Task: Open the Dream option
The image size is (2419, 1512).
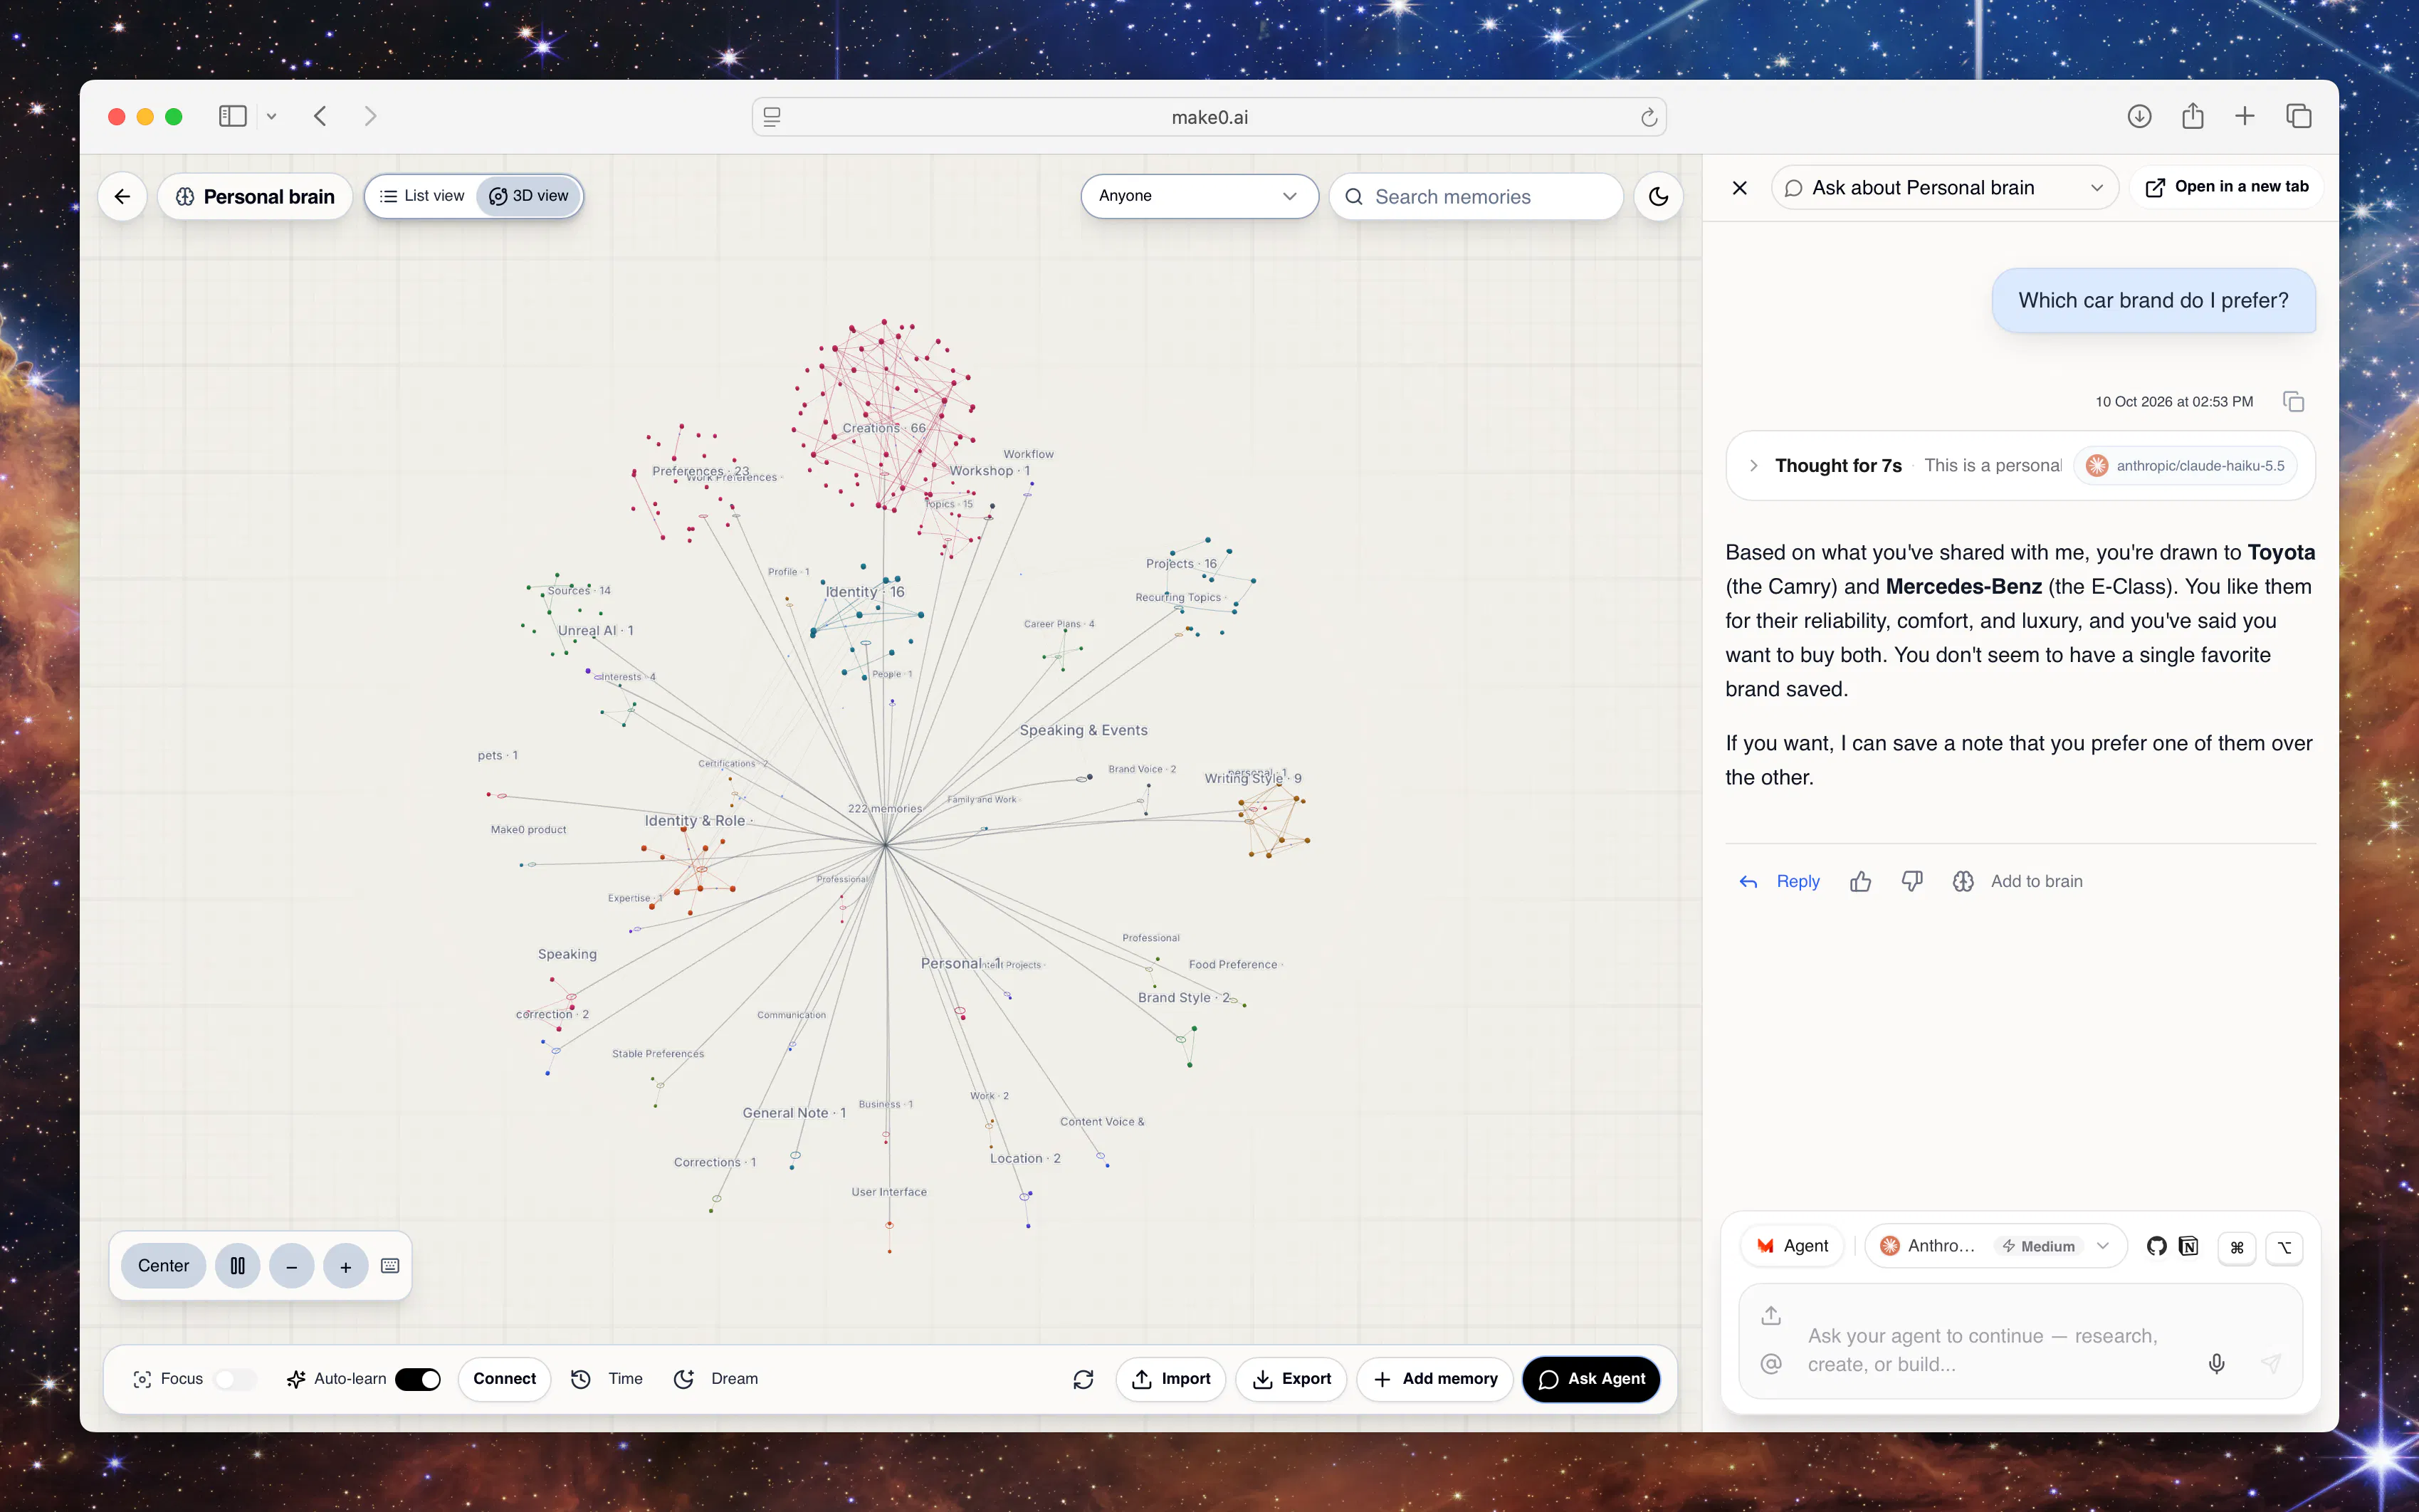Action: pyautogui.click(x=716, y=1379)
